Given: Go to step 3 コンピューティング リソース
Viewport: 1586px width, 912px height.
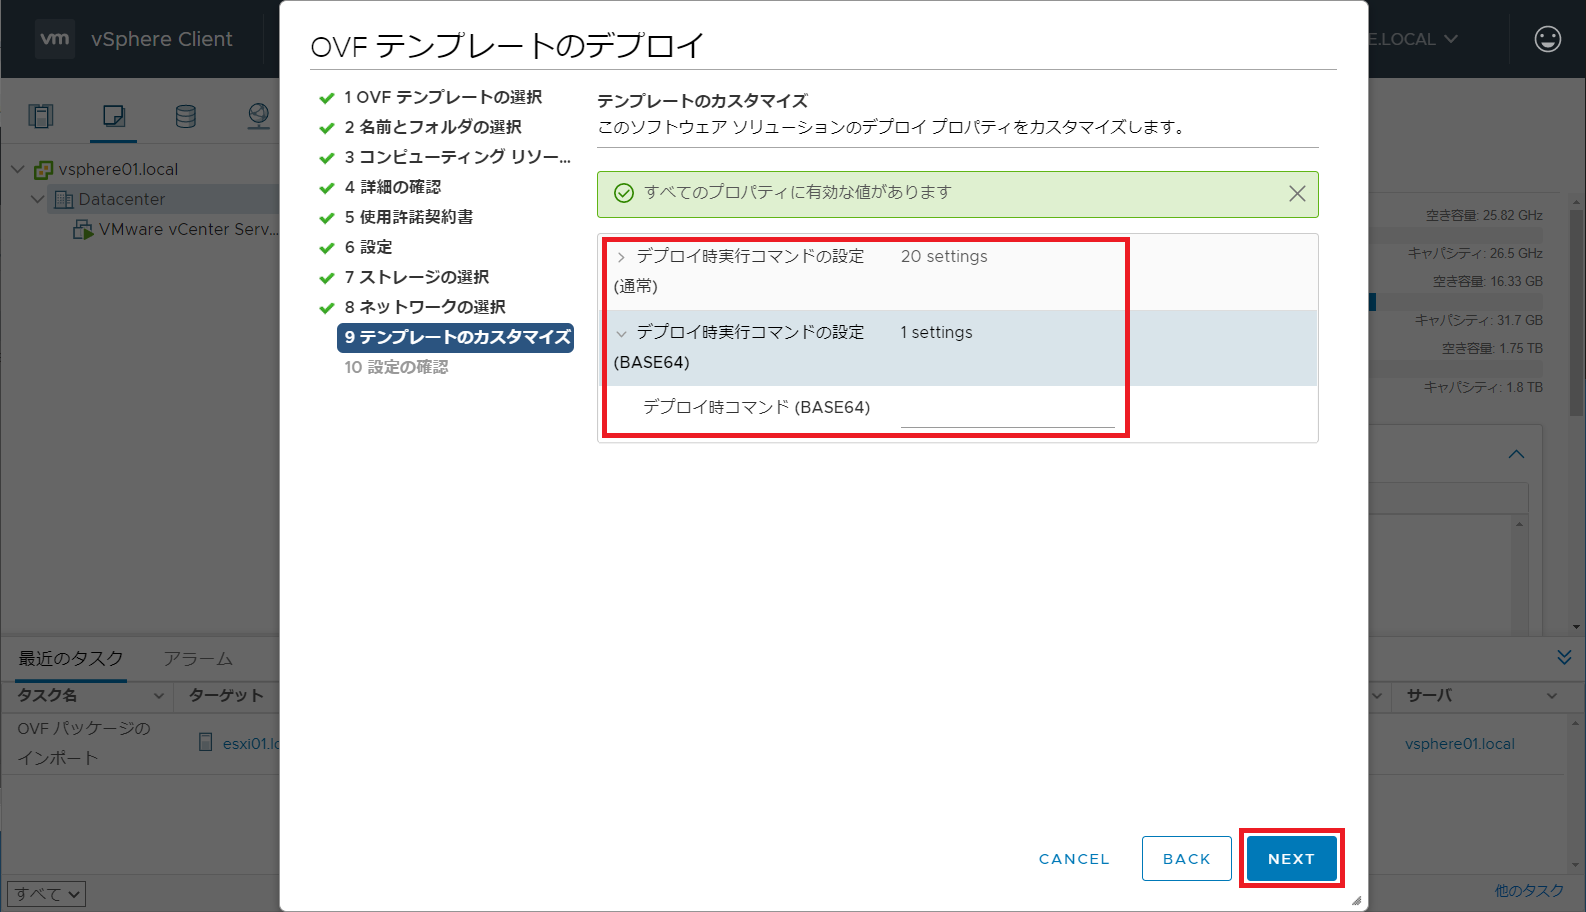Looking at the screenshot, I should (458, 157).
